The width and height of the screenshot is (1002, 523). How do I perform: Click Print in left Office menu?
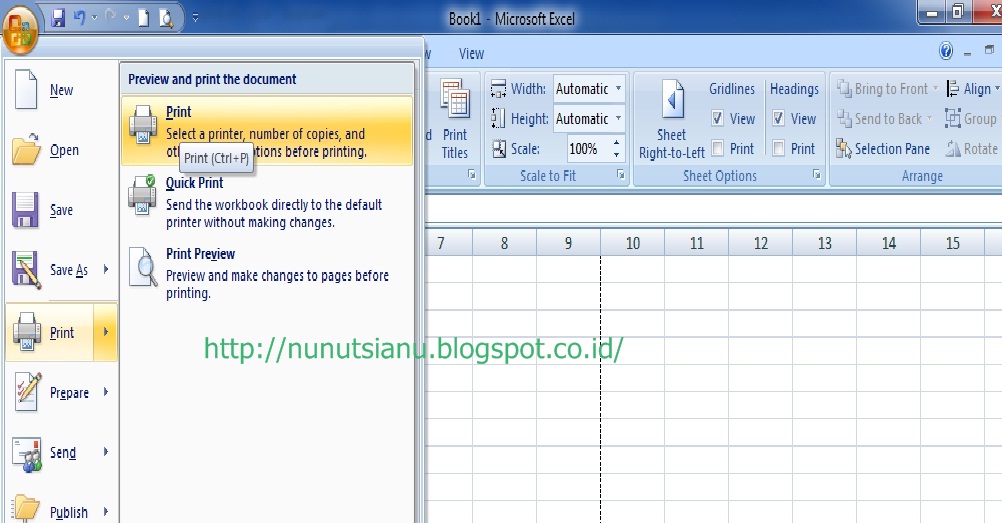[50, 332]
